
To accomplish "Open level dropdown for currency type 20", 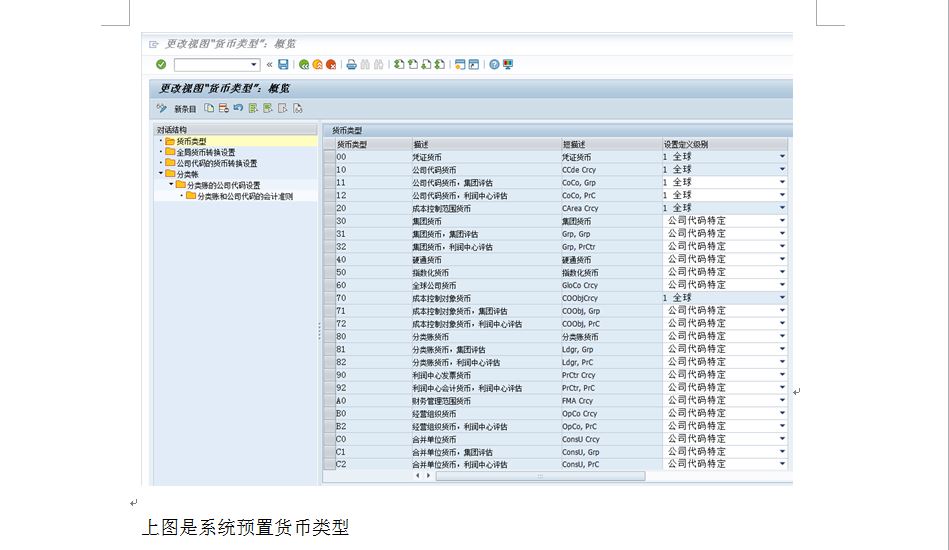I will [x=782, y=208].
